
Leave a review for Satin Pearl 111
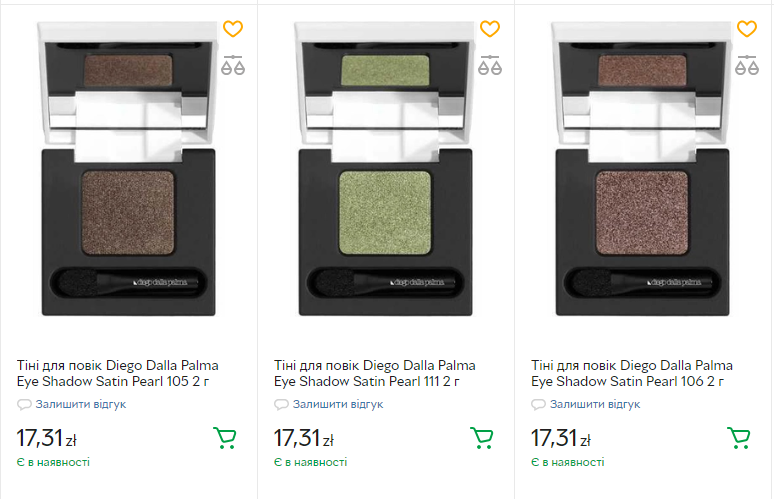coord(337,404)
